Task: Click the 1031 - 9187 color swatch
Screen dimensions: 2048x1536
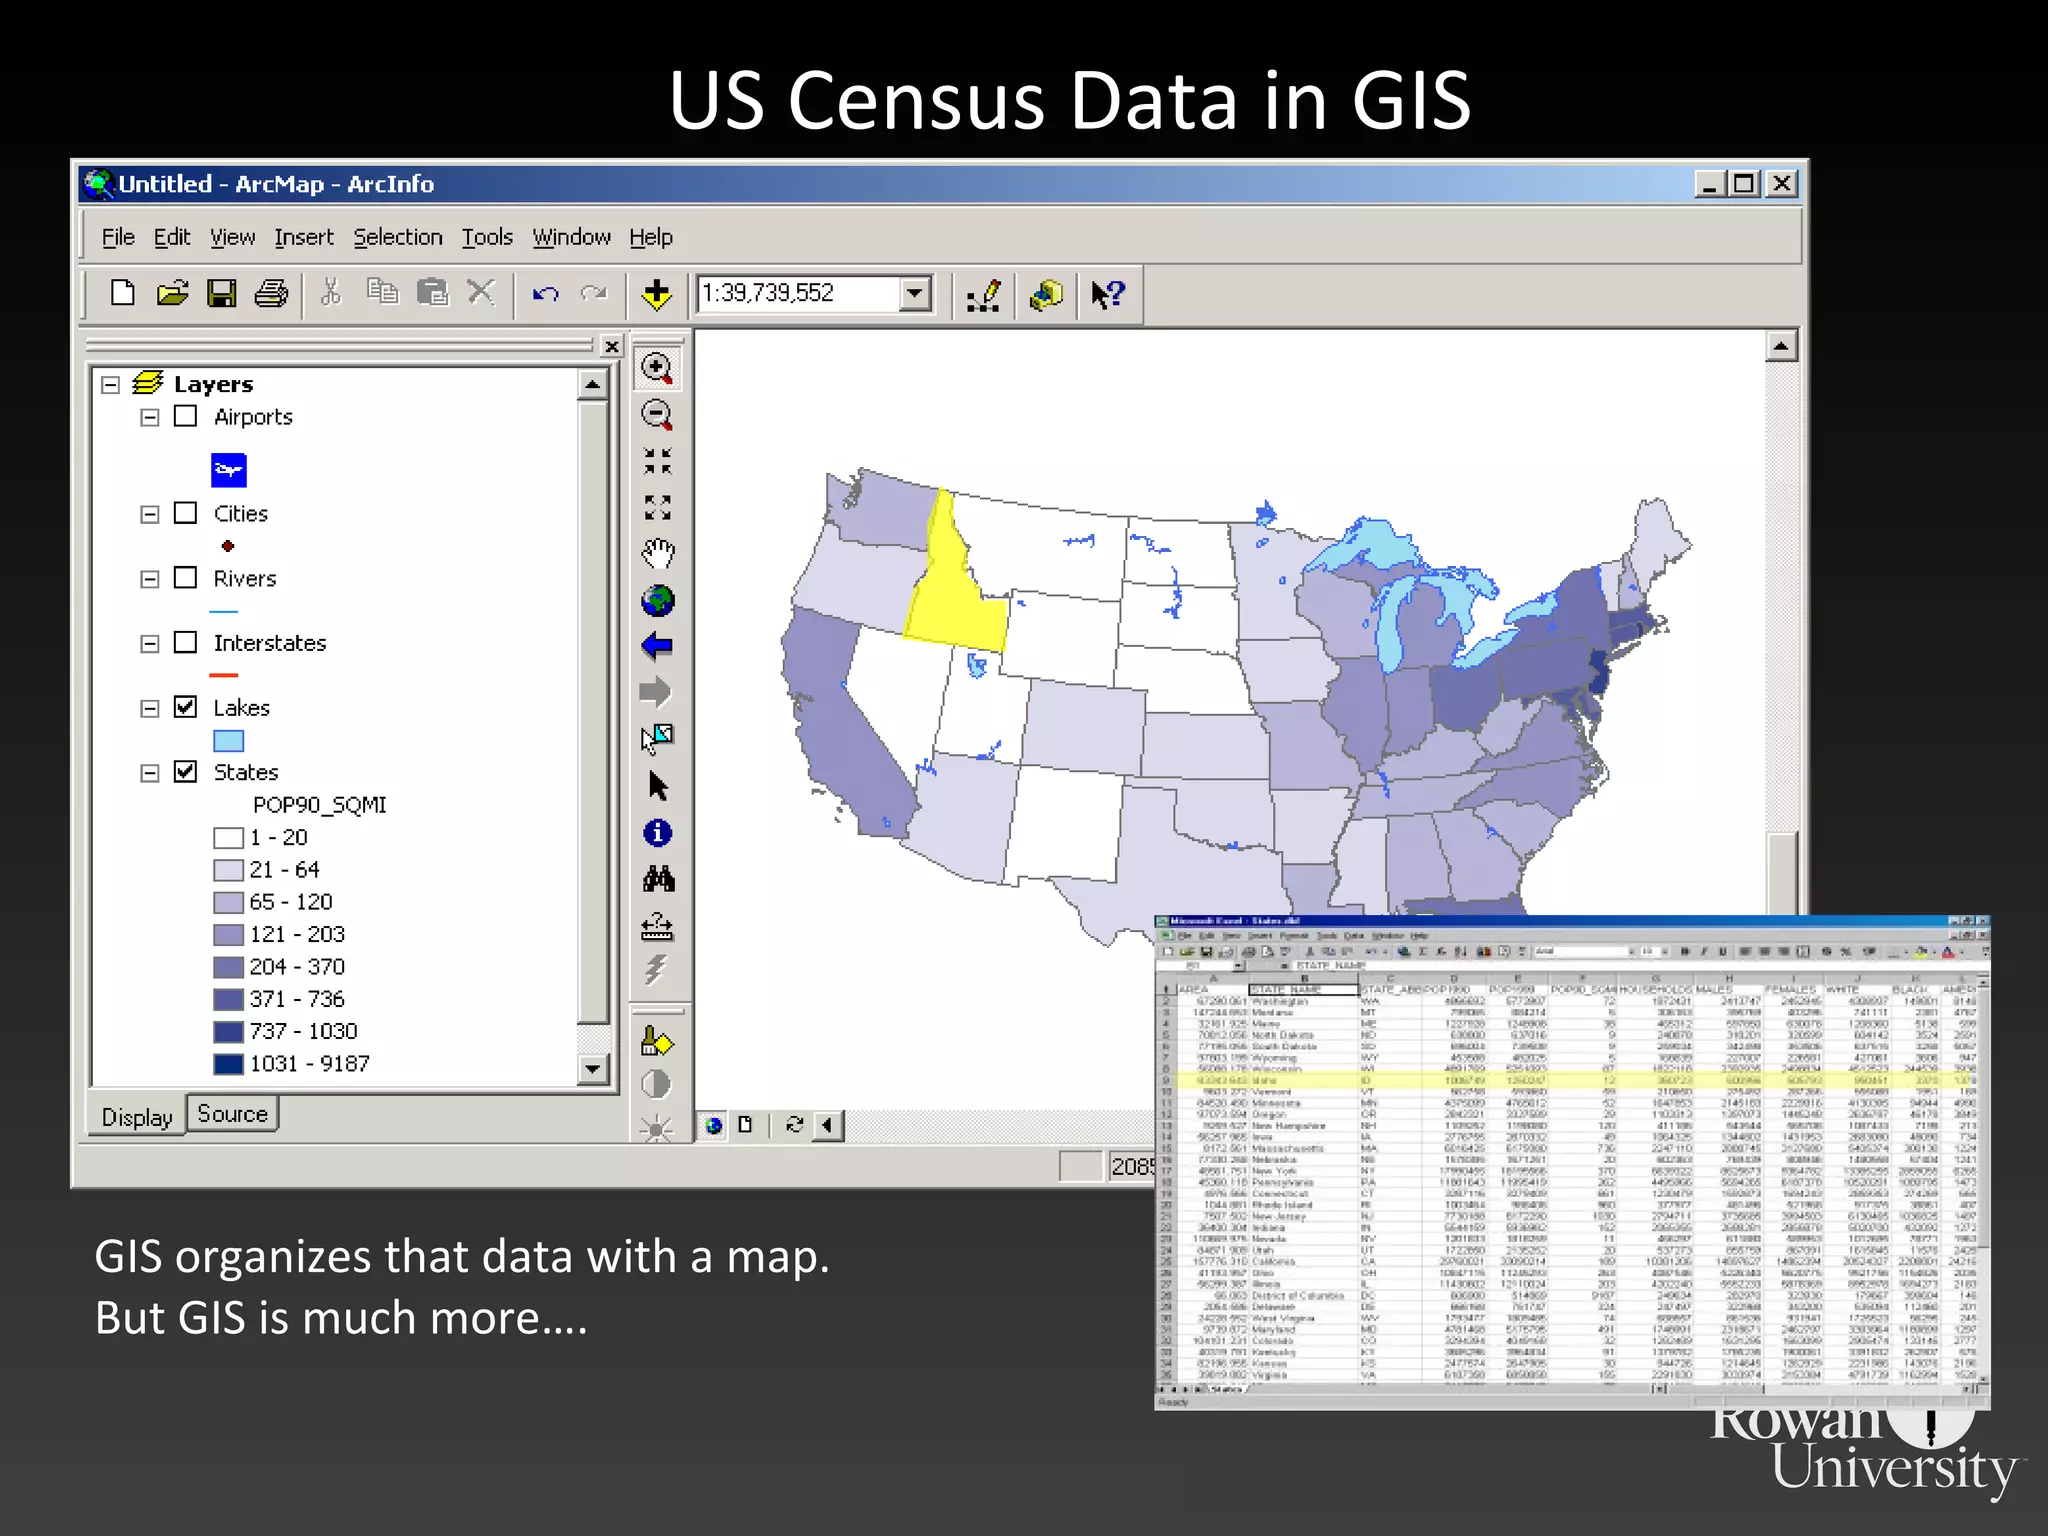Action: click(228, 1064)
